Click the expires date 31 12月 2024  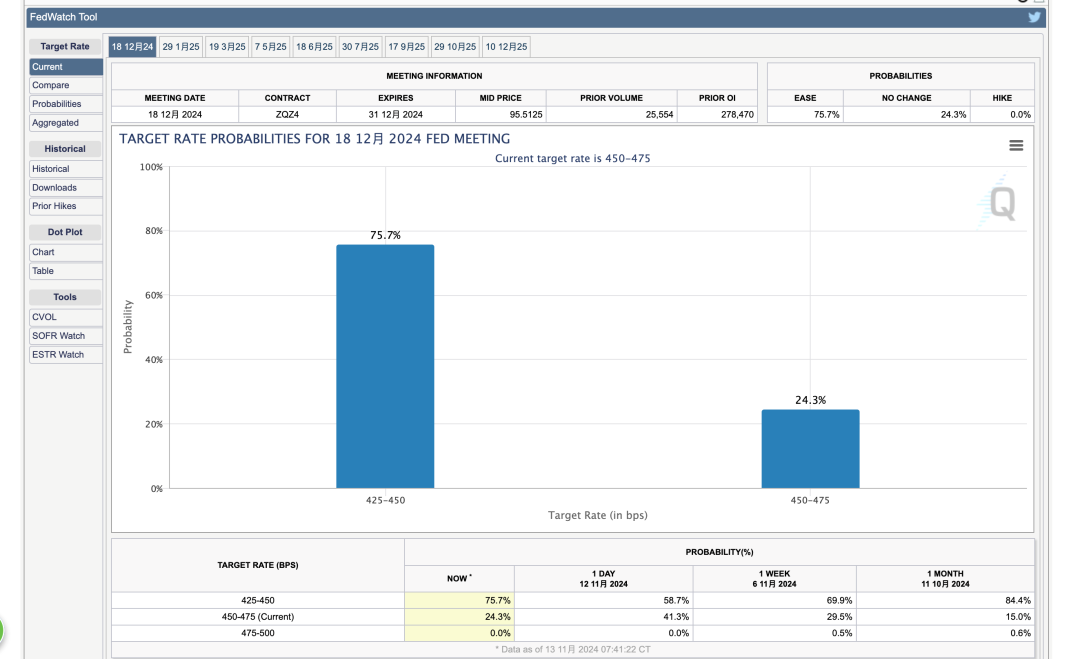point(395,114)
